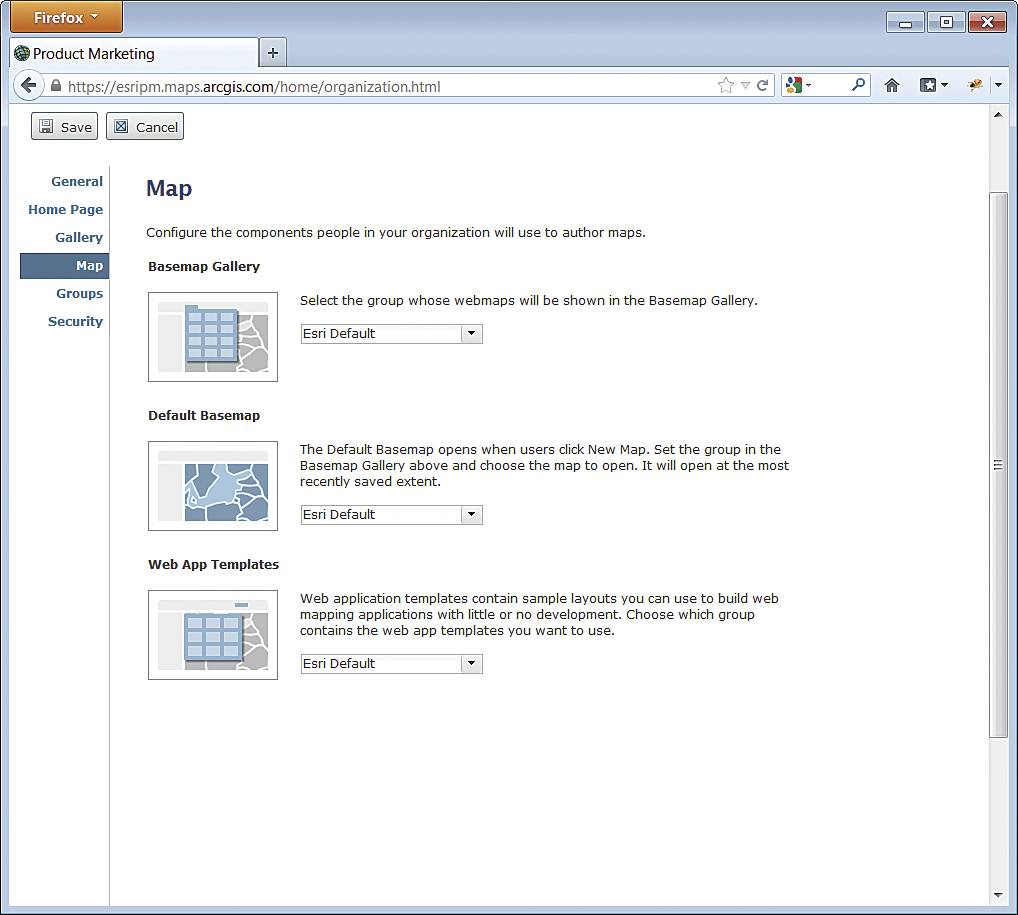Open the Web App Templates group dropdown
The height and width of the screenshot is (915, 1018).
point(391,664)
